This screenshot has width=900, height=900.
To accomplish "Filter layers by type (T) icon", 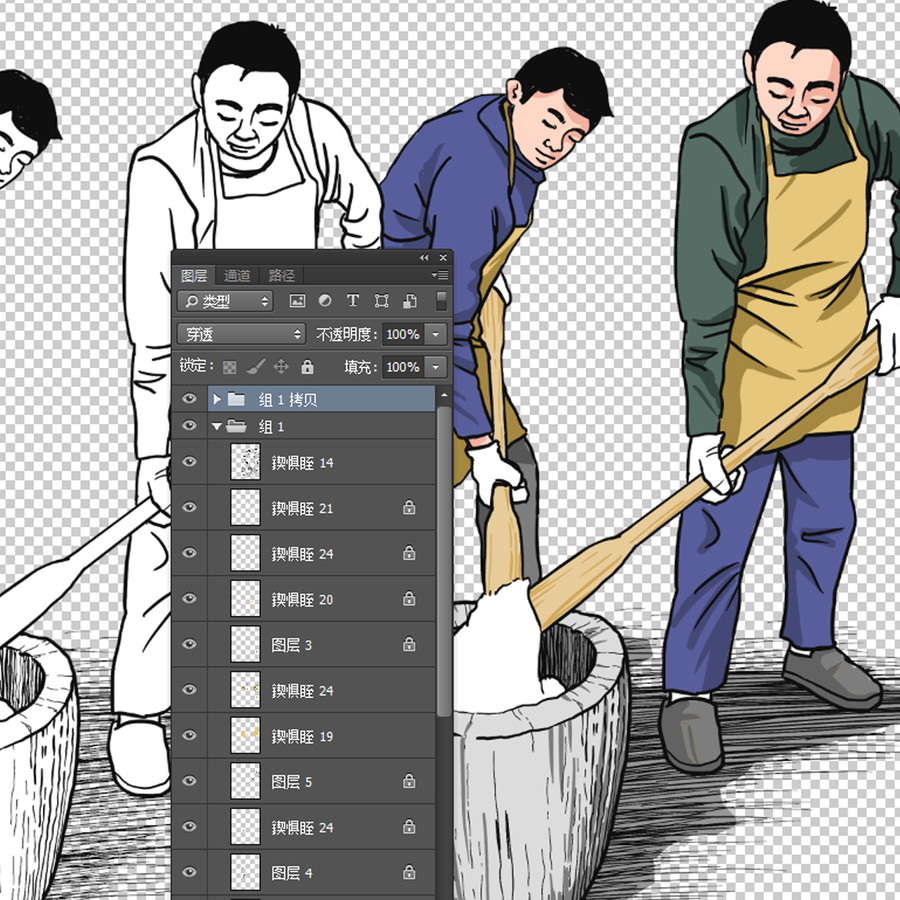I will 353,301.
